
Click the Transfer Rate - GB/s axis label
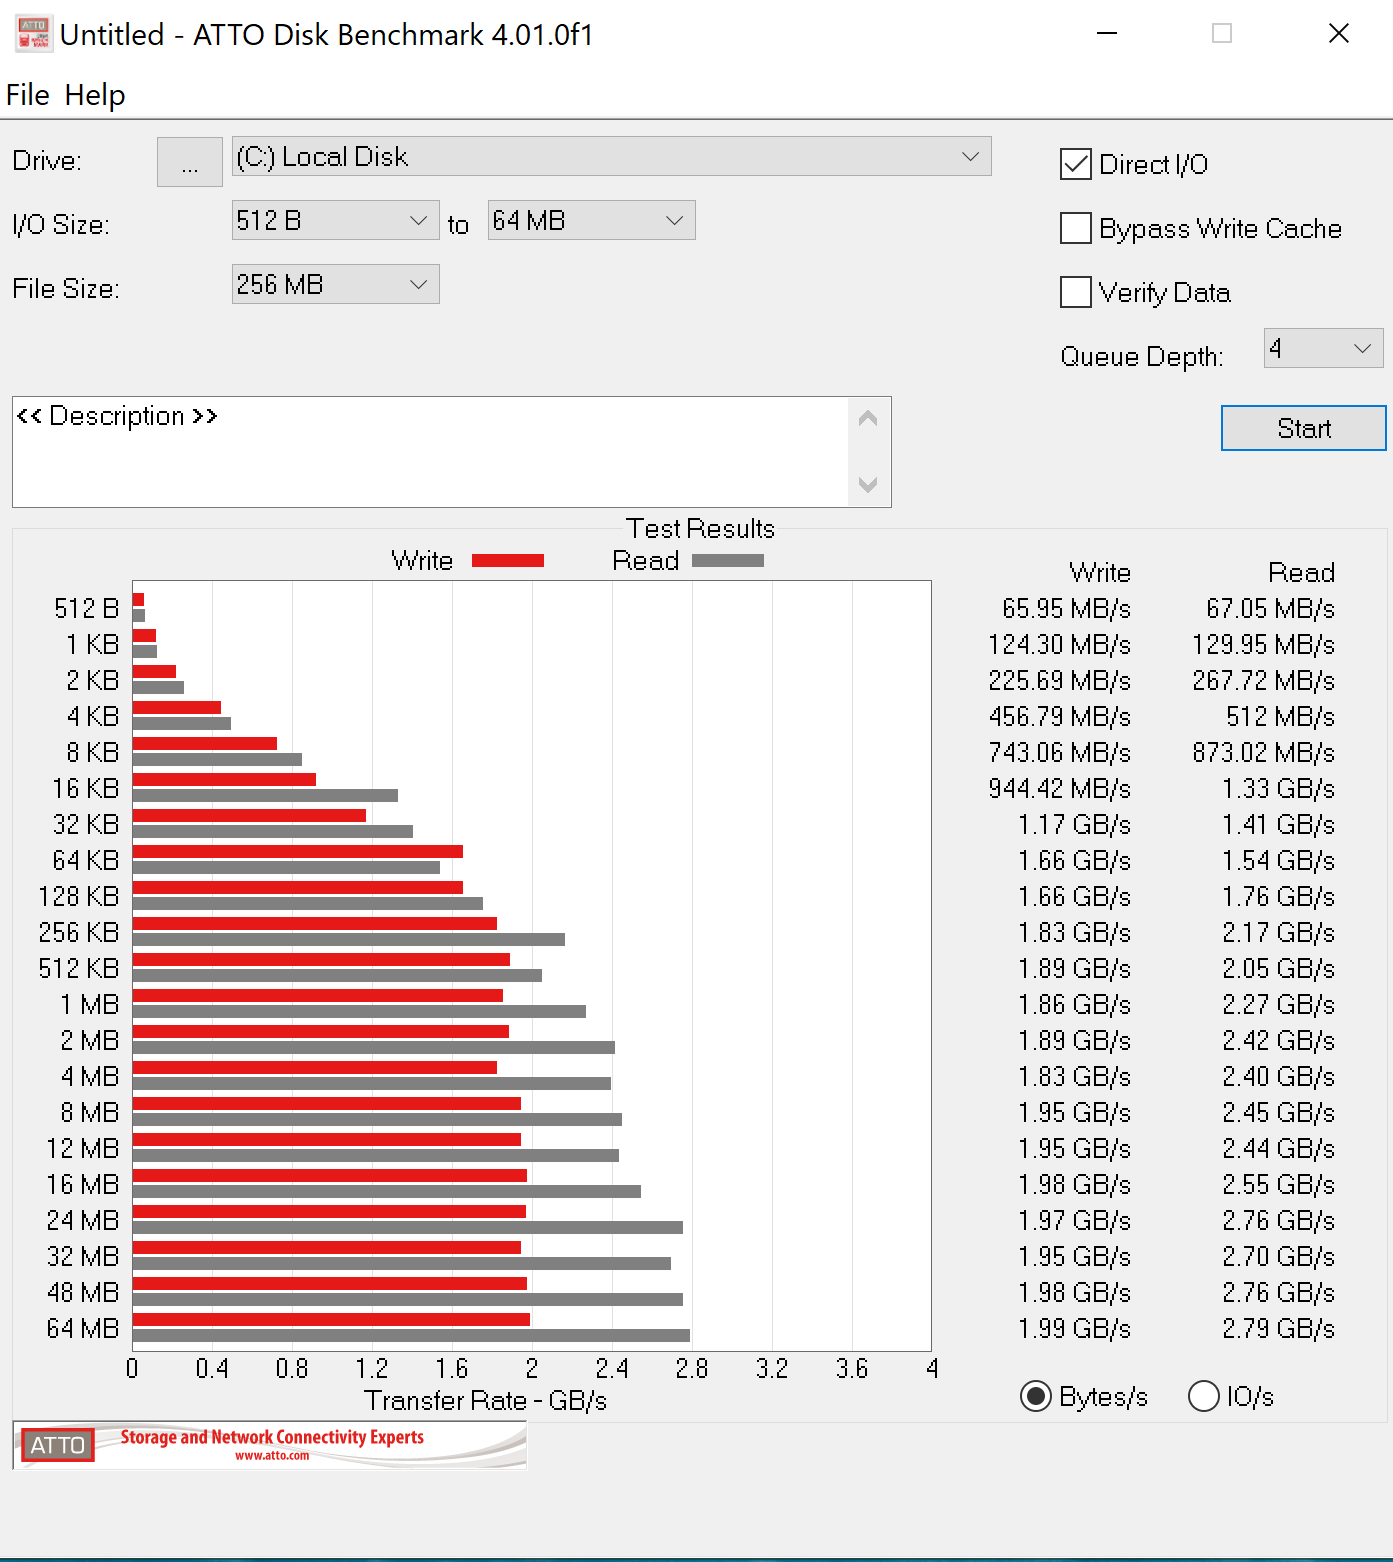pyautogui.click(x=485, y=1400)
